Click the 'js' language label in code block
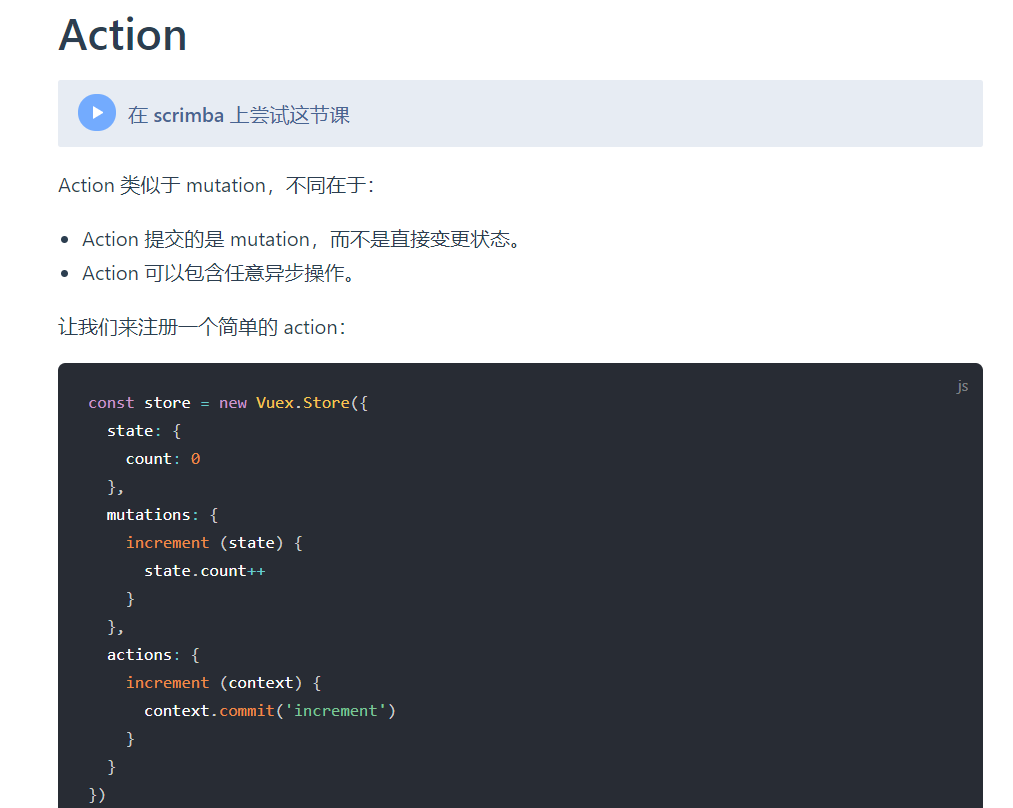Viewport: 1013px width, 808px height. coord(962,386)
